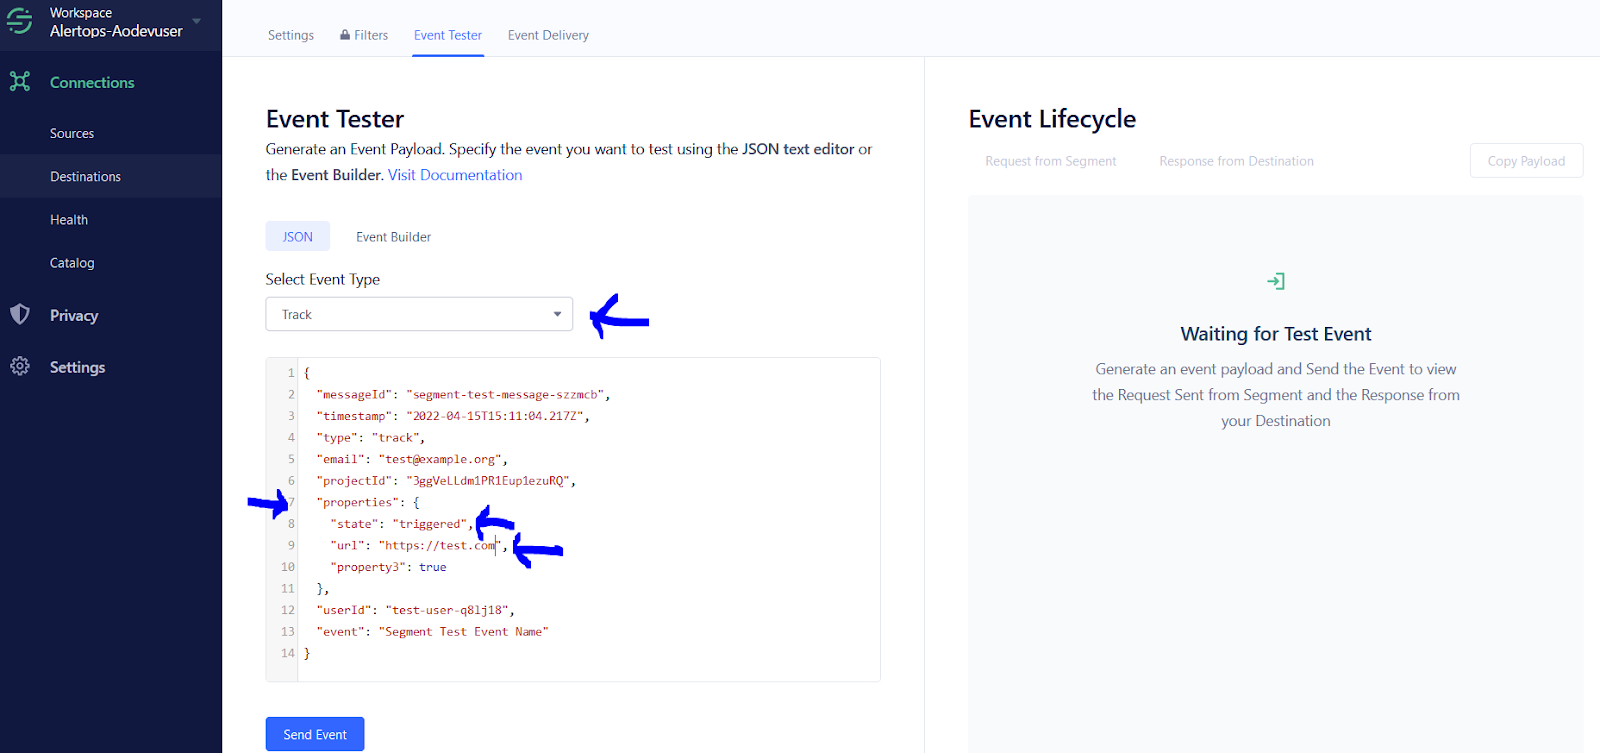Image resolution: width=1600 pixels, height=753 pixels.
Task: Switch to the JSON editor mode
Action: pos(297,237)
